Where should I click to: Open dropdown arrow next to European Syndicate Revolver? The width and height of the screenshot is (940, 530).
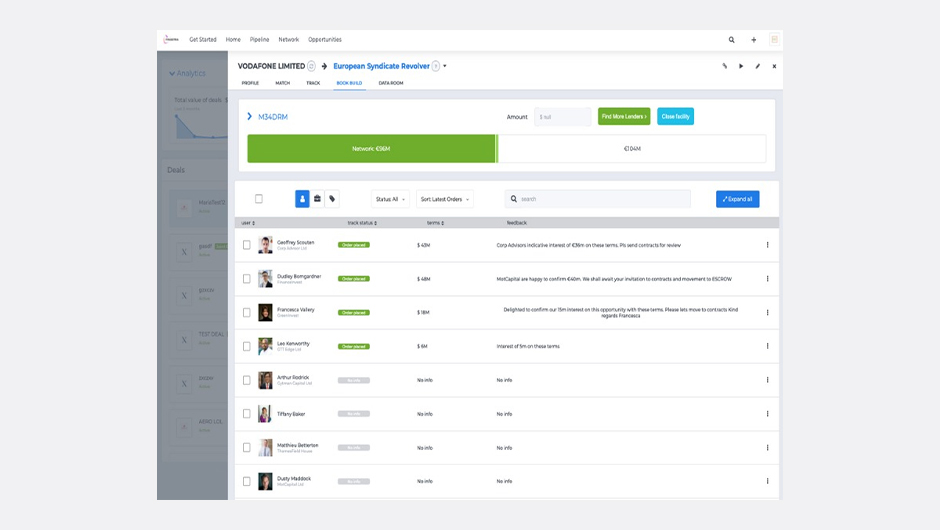(445, 66)
